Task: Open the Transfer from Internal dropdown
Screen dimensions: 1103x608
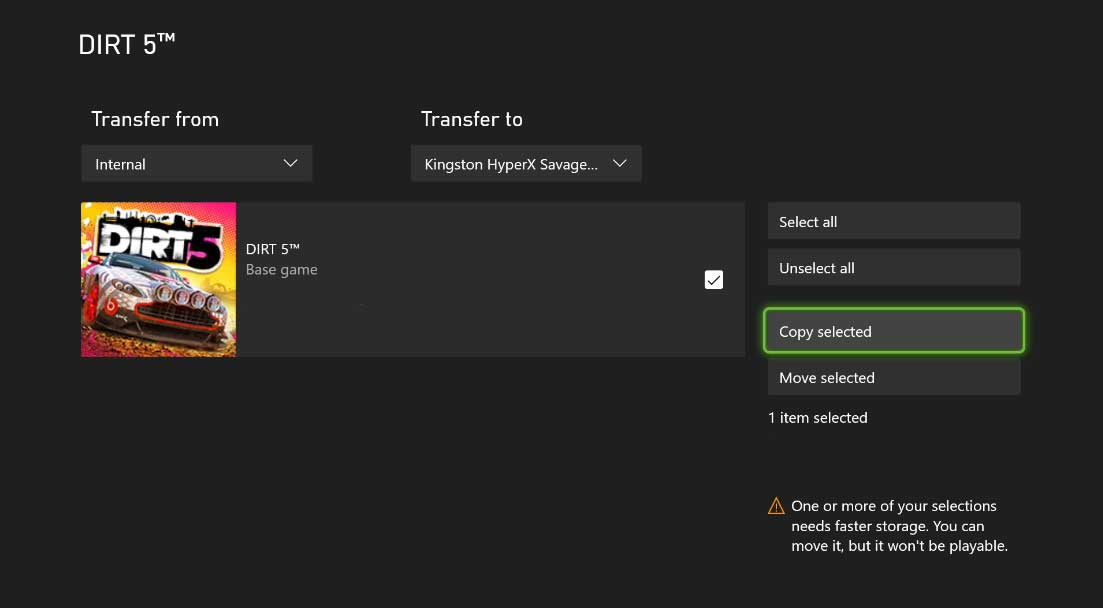Action: tap(197, 164)
